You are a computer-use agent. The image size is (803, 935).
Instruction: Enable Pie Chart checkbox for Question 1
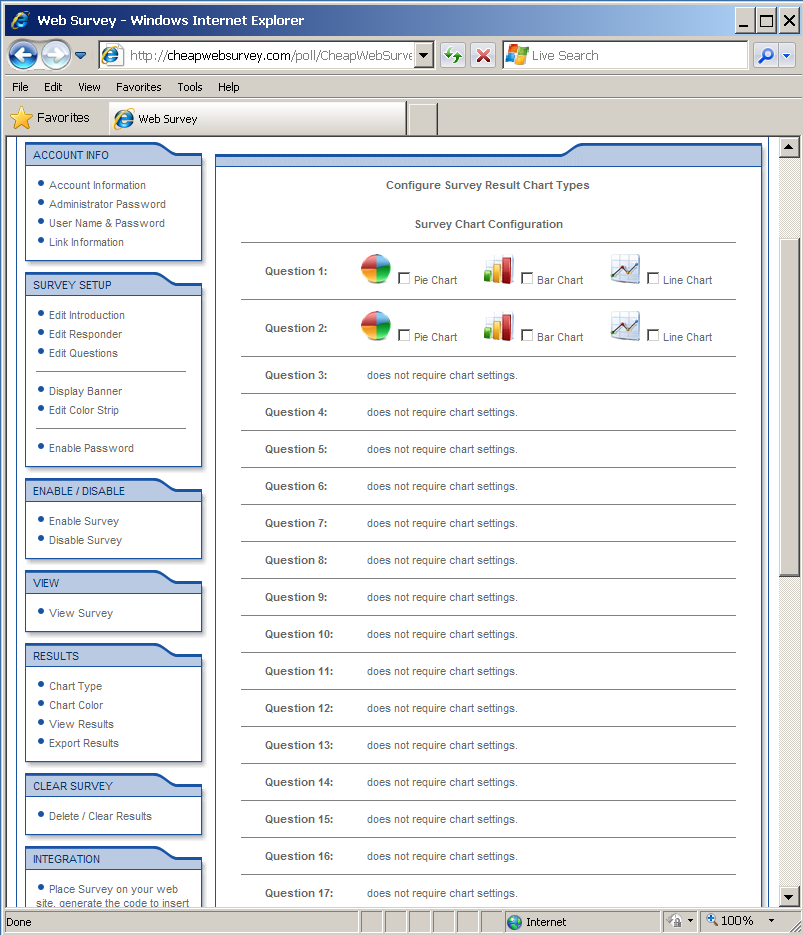(x=405, y=279)
